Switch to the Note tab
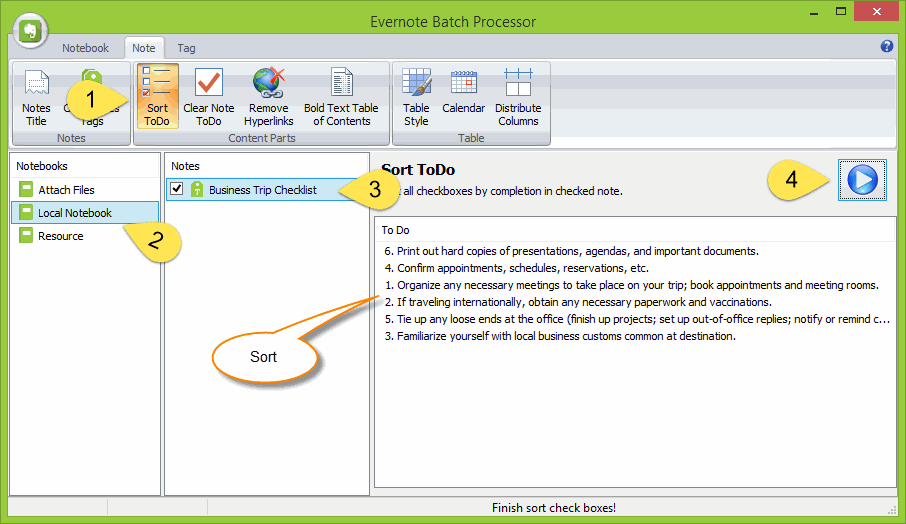 pos(143,48)
